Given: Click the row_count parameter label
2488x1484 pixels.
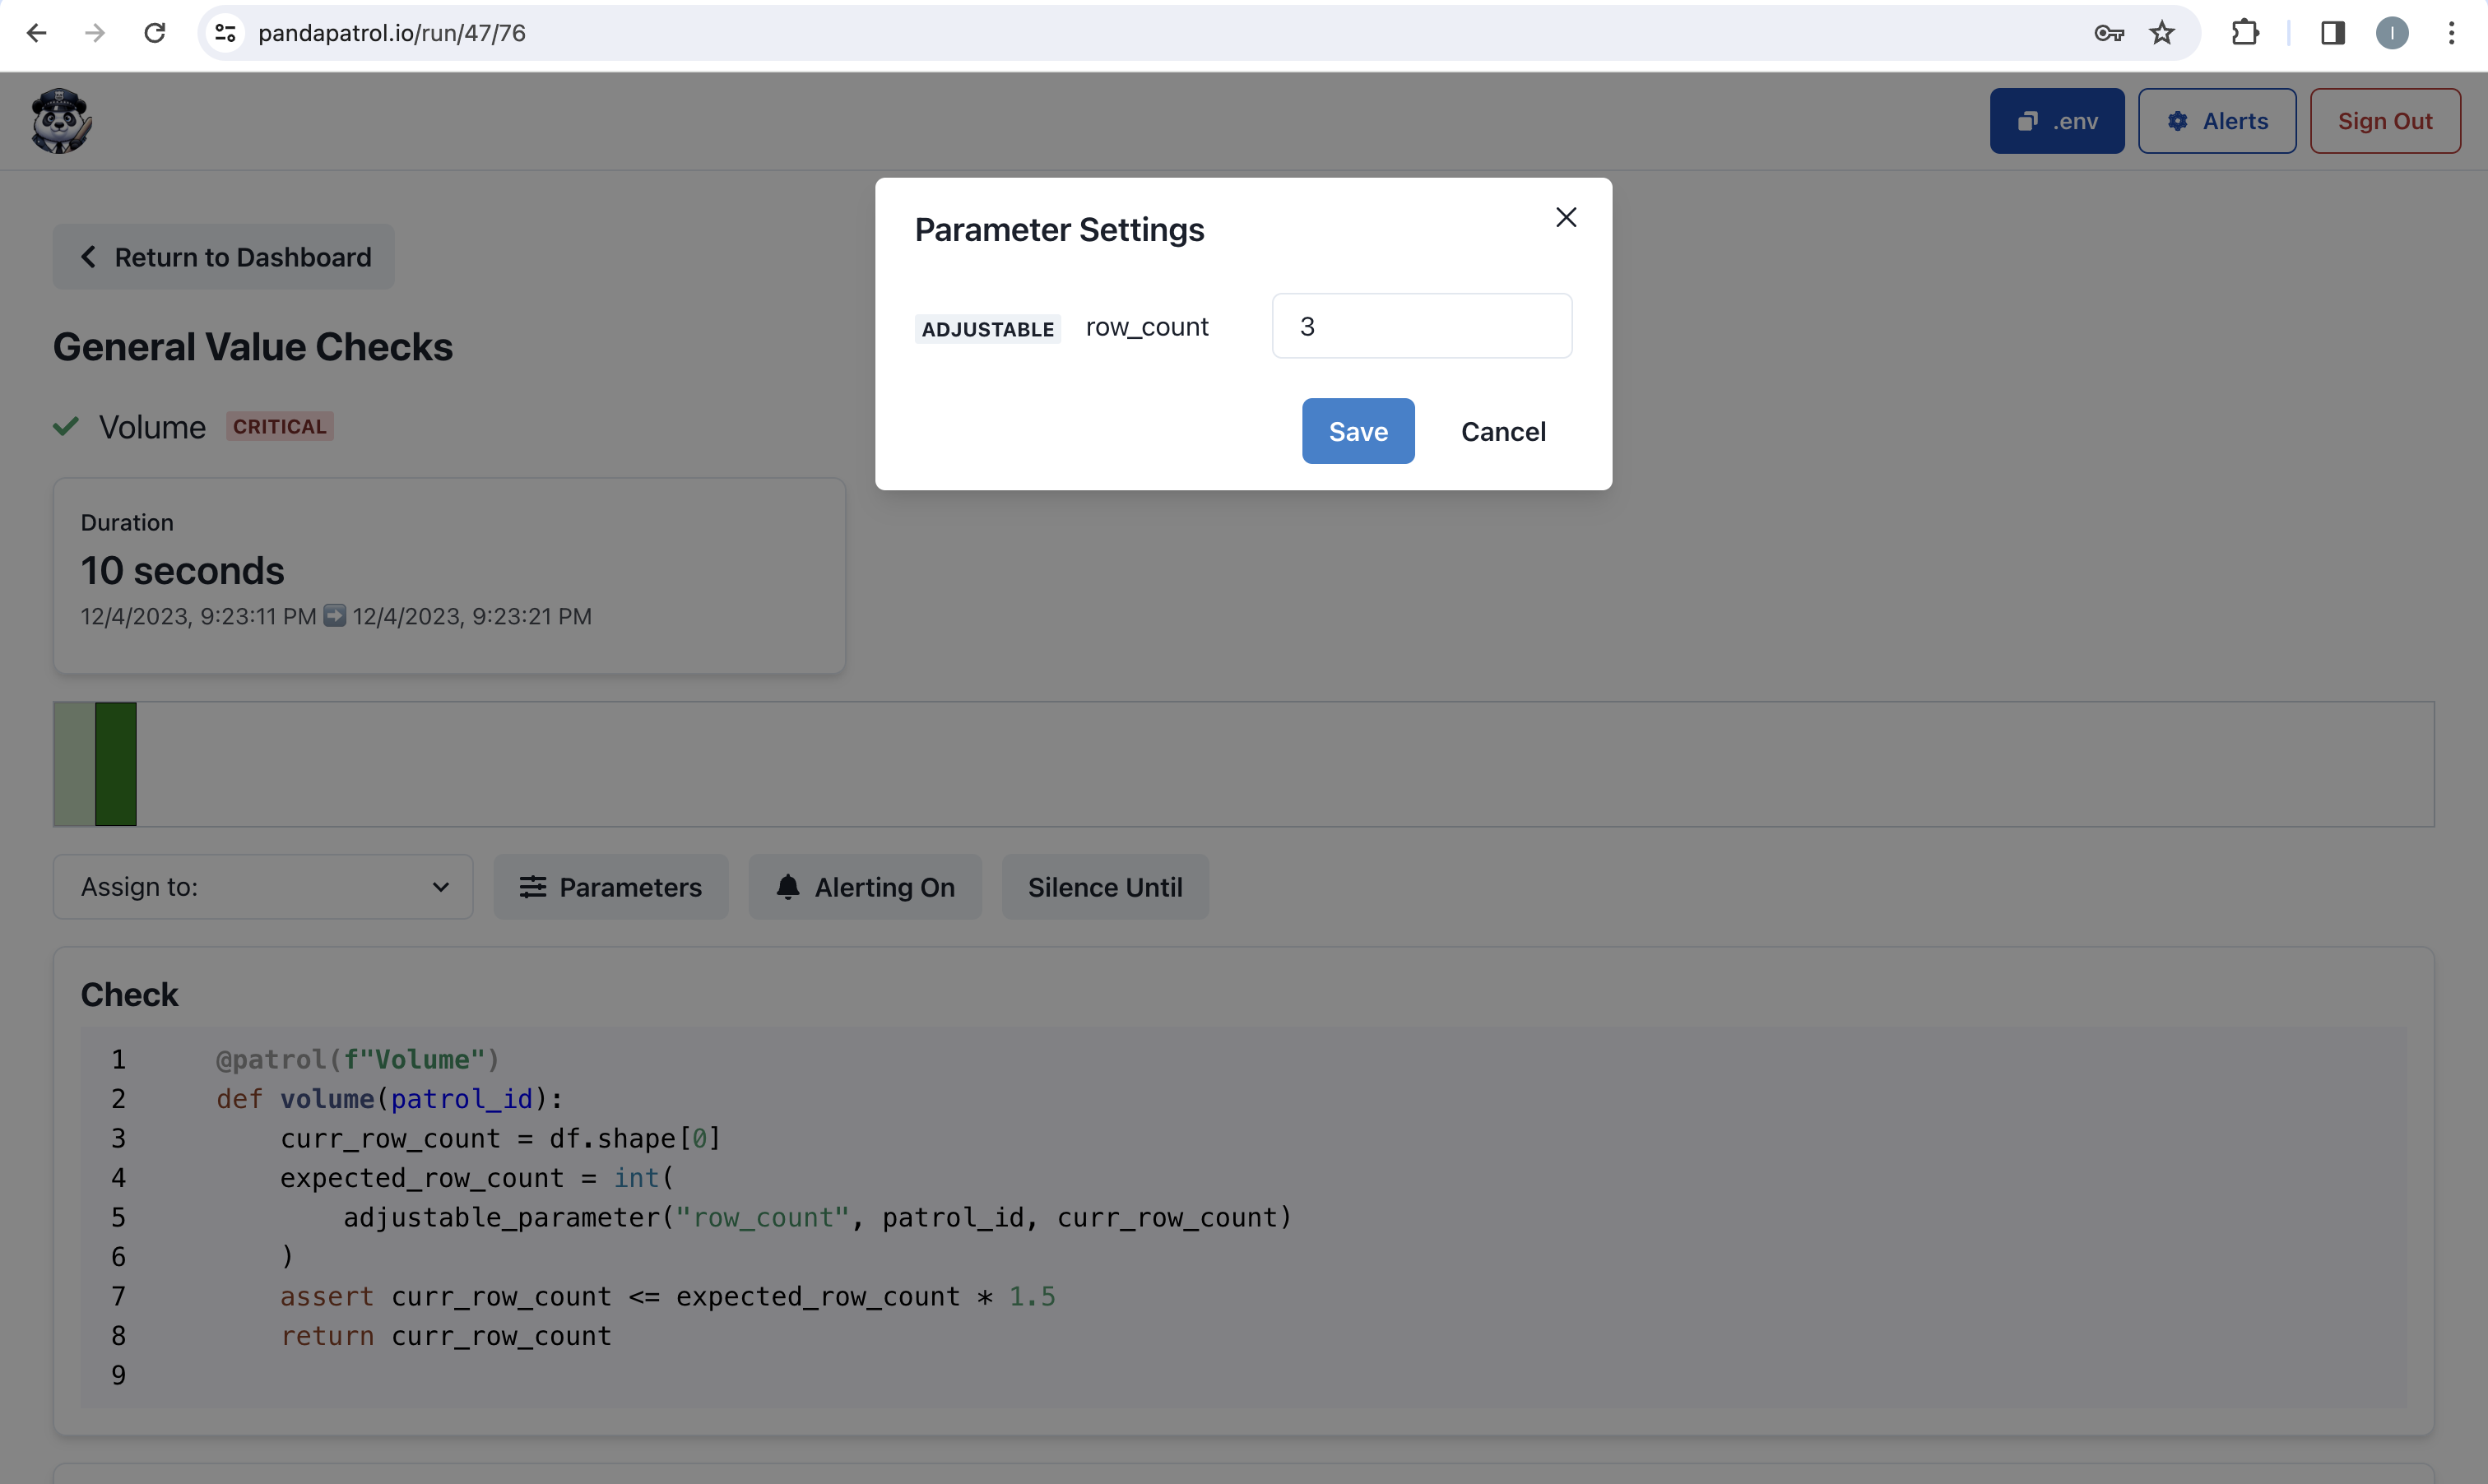Looking at the screenshot, I should (x=1147, y=327).
